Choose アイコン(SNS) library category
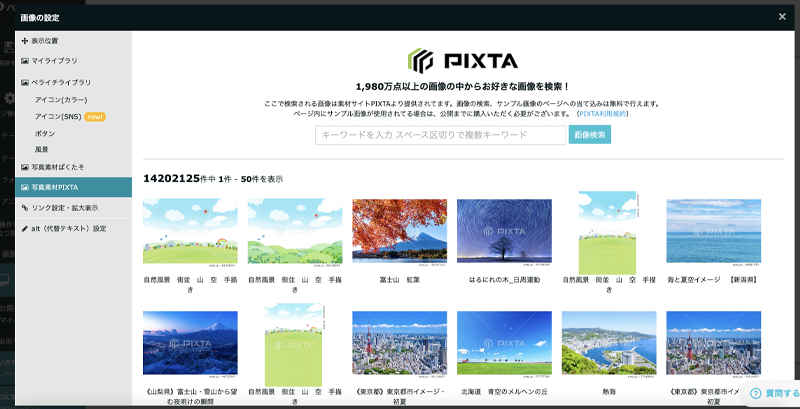 [59, 117]
